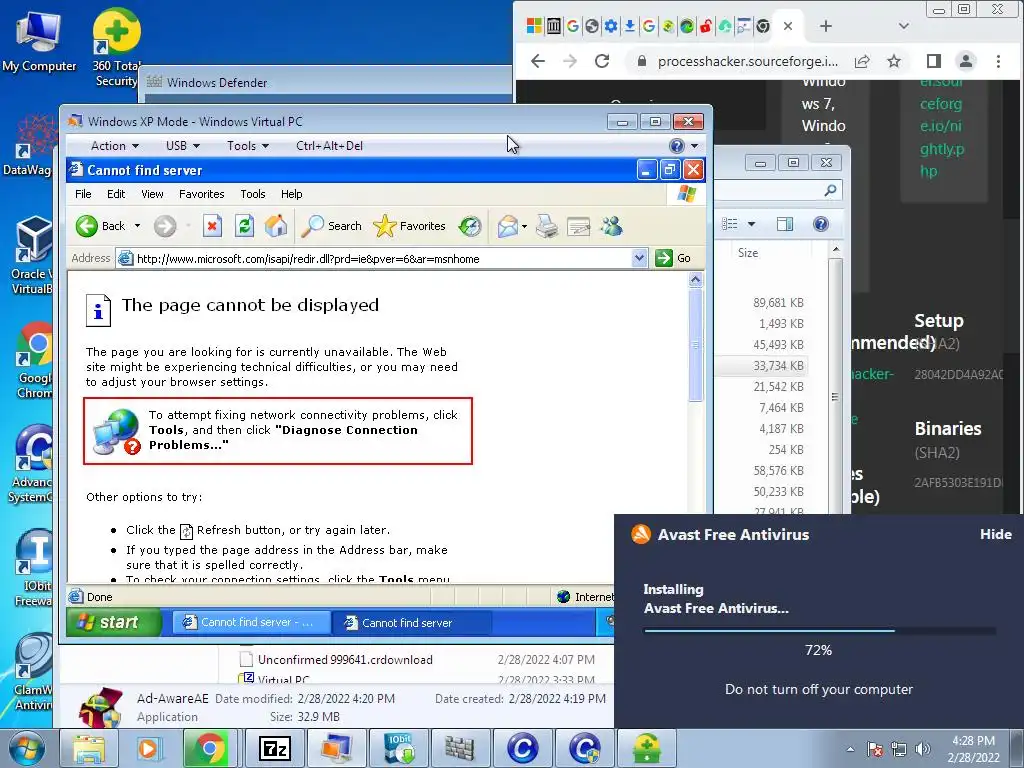
Task: Click the Print icon in IE toolbar
Action: 547,226
